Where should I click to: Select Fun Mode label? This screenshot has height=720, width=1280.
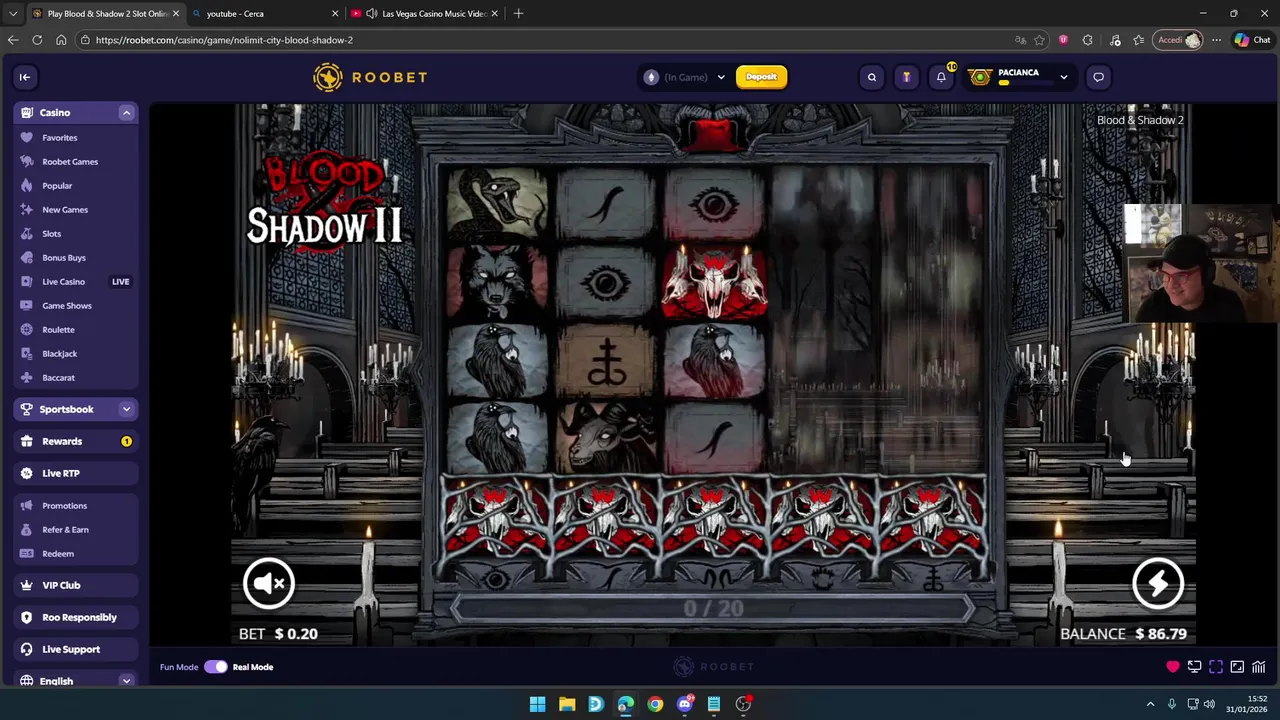[x=179, y=667]
